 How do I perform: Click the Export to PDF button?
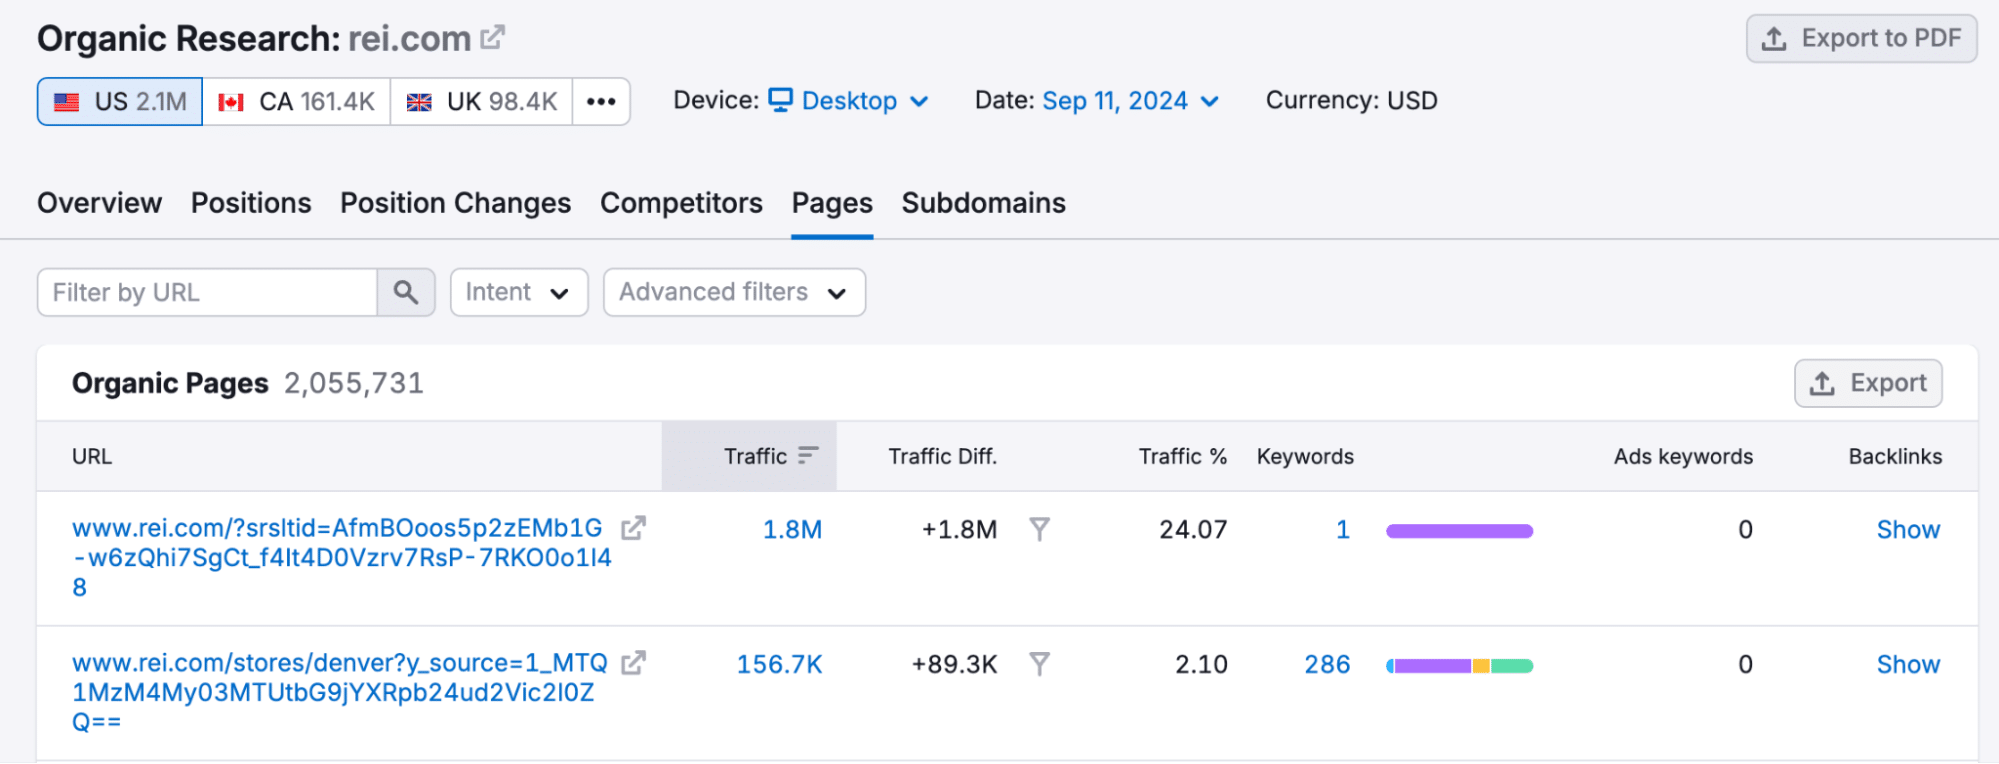click(x=1861, y=39)
